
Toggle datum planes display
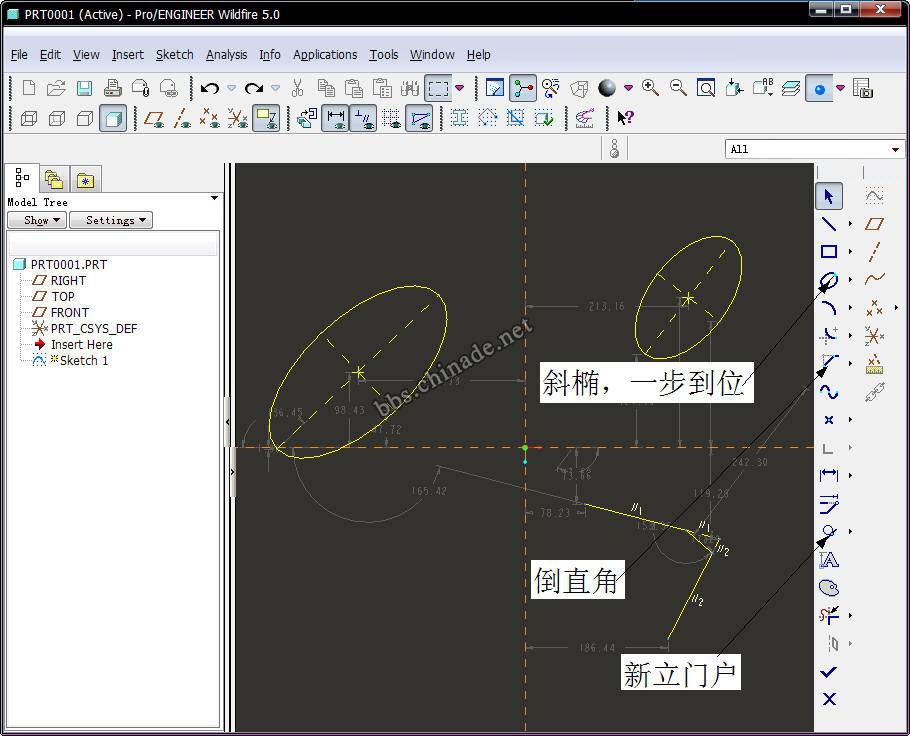(154, 118)
